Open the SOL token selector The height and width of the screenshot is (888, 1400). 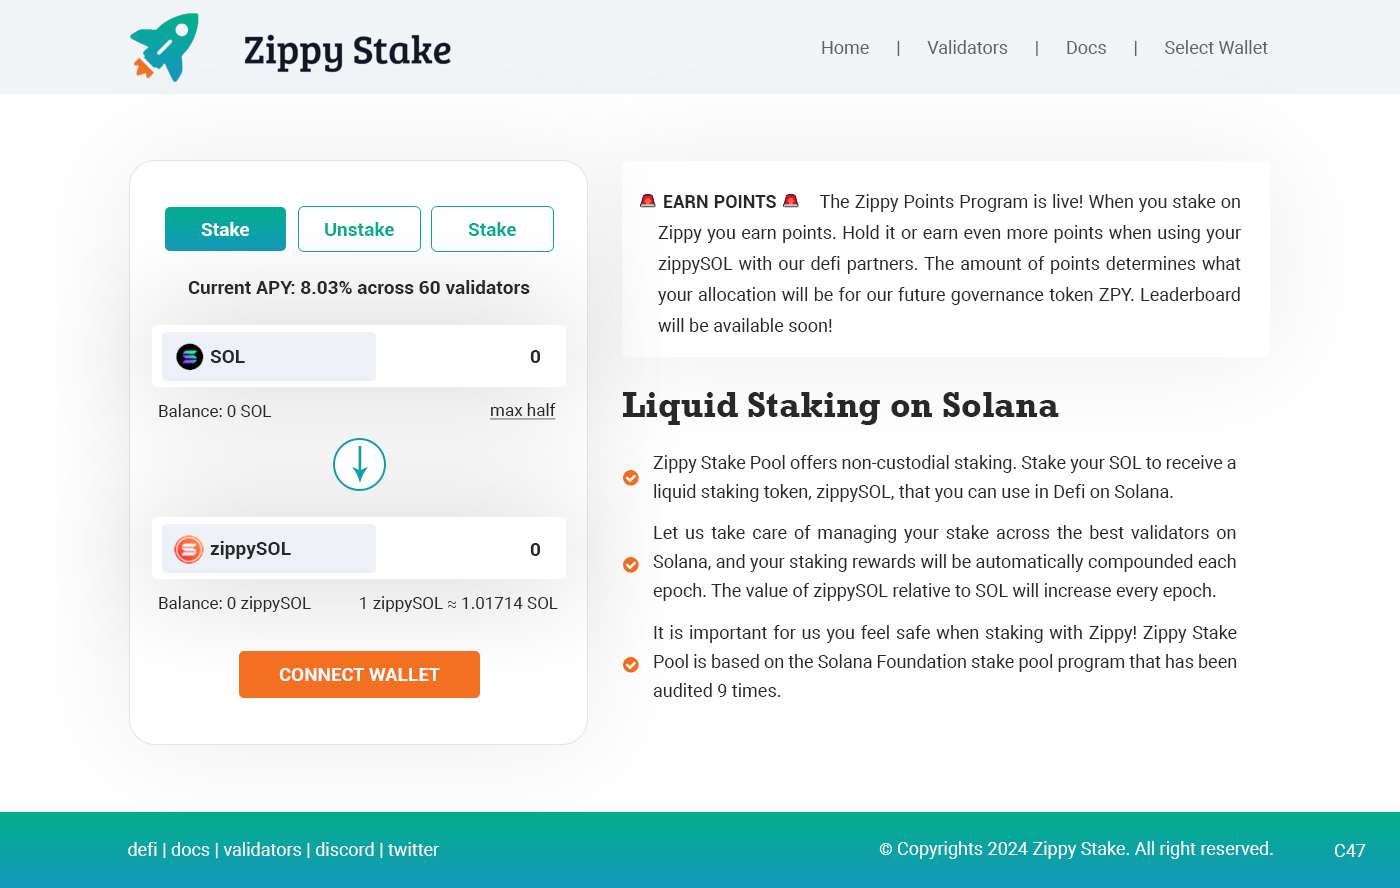[x=269, y=357]
